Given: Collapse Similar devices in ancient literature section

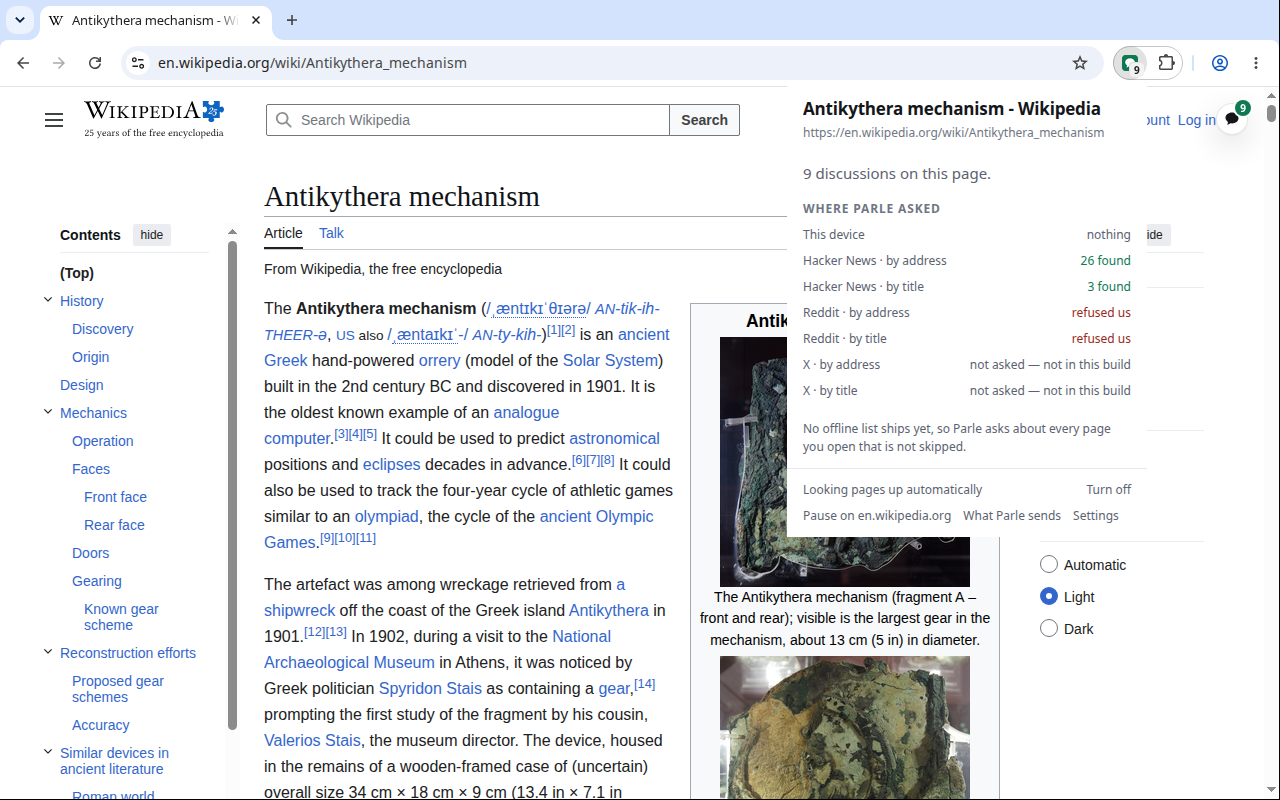Looking at the screenshot, I should [x=47, y=752].
